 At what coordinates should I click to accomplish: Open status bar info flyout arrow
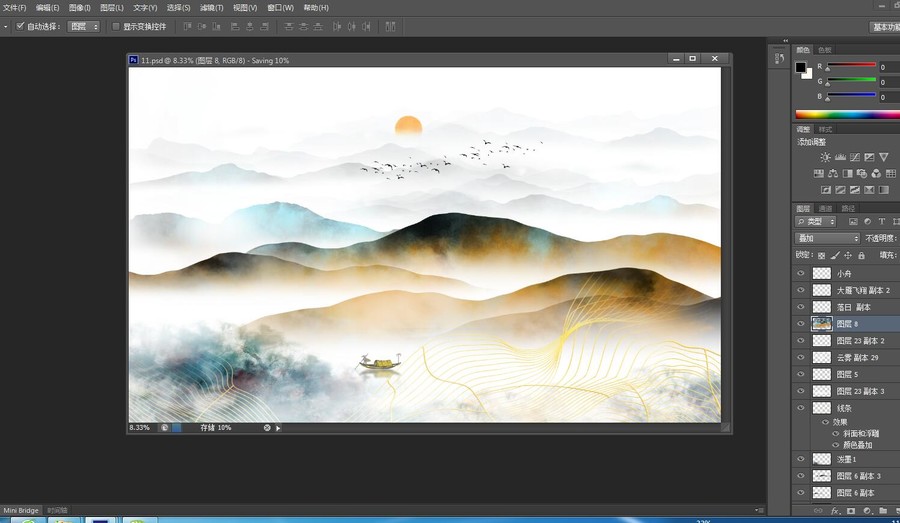(278, 428)
